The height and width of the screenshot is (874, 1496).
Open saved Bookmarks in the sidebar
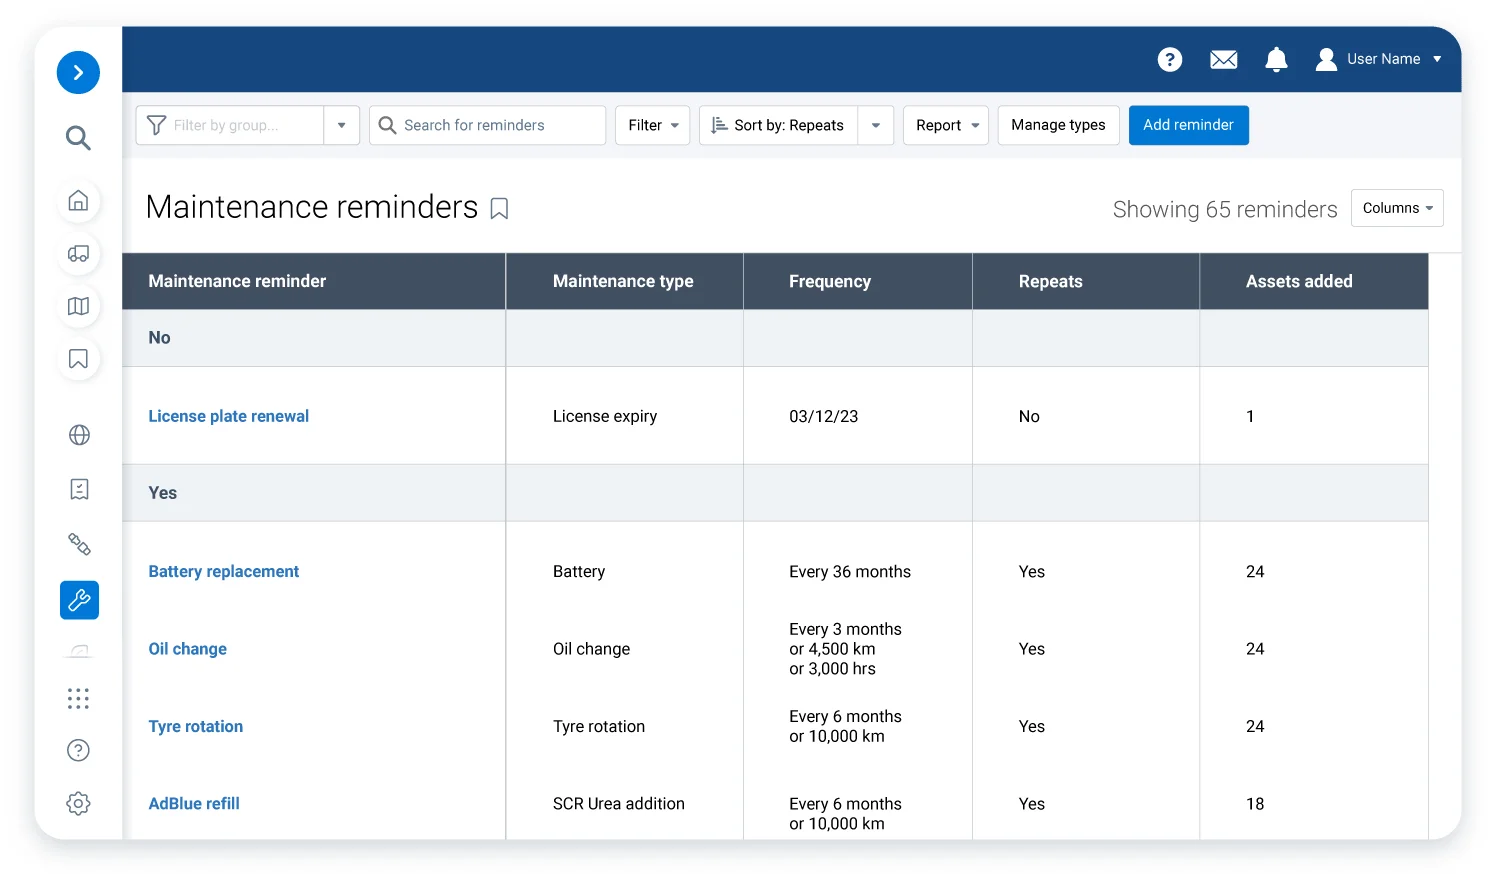[x=78, y=359]
